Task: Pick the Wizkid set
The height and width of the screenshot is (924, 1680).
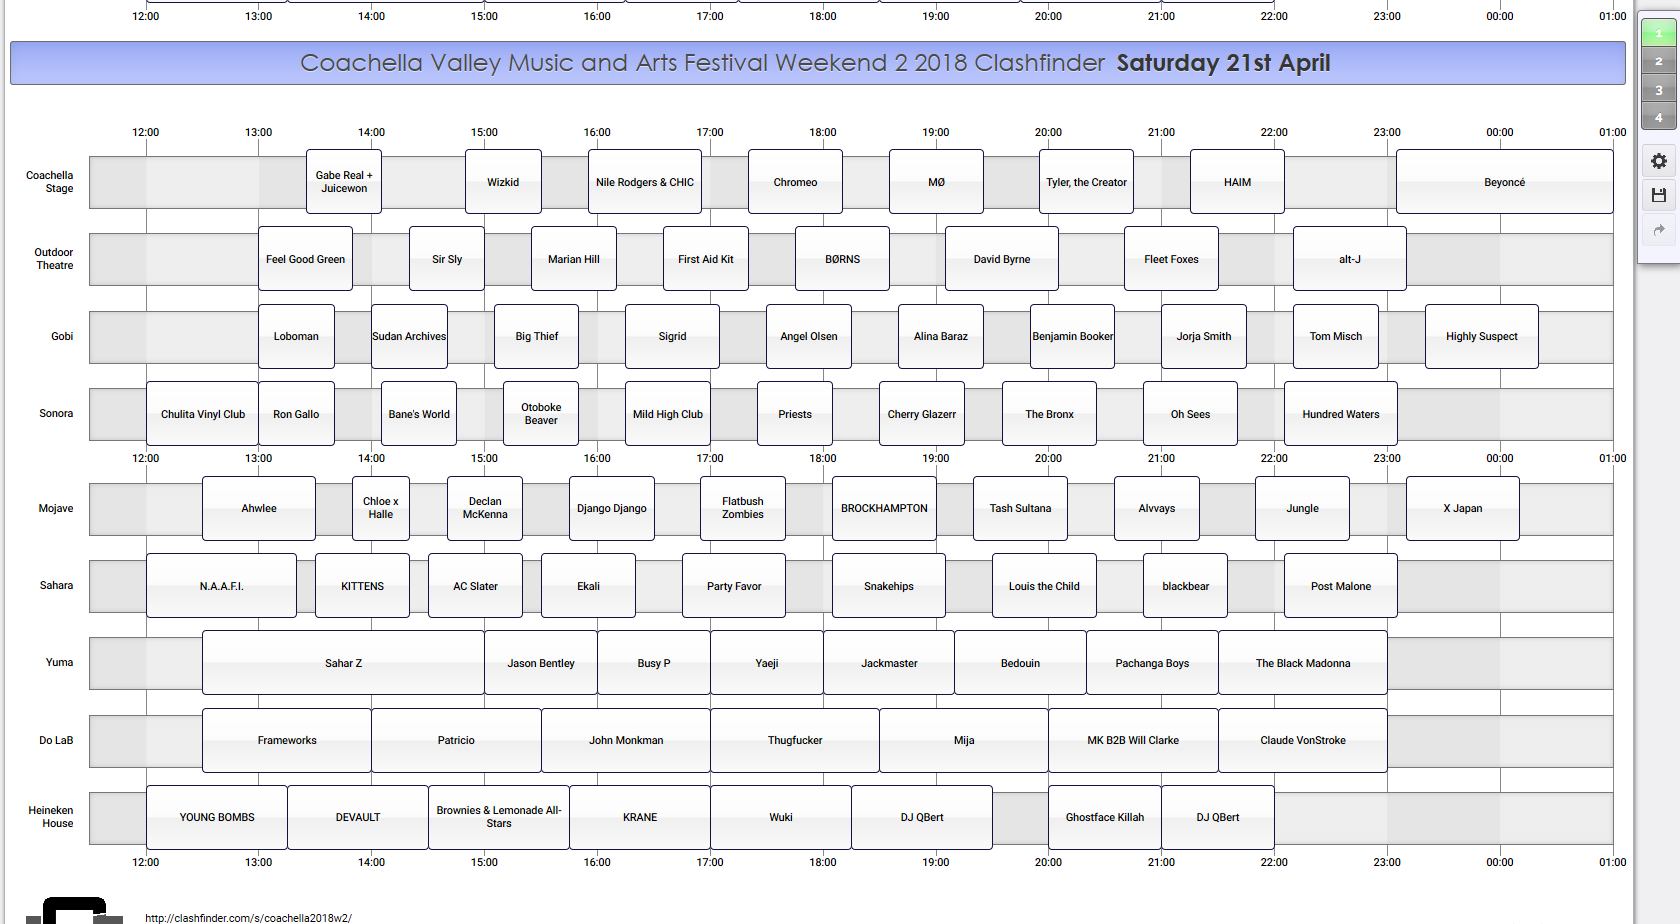Action: click(503, 182)
